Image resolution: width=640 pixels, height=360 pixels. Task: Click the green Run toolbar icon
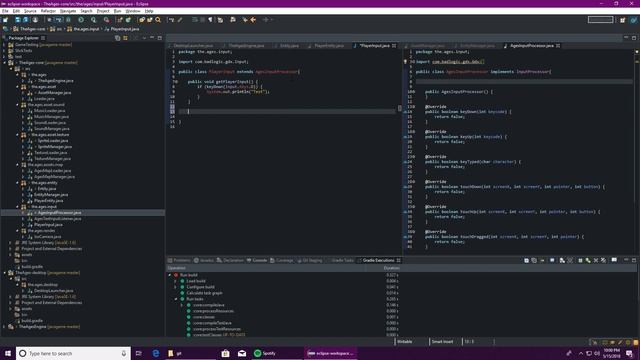click(x=81, y=20)
